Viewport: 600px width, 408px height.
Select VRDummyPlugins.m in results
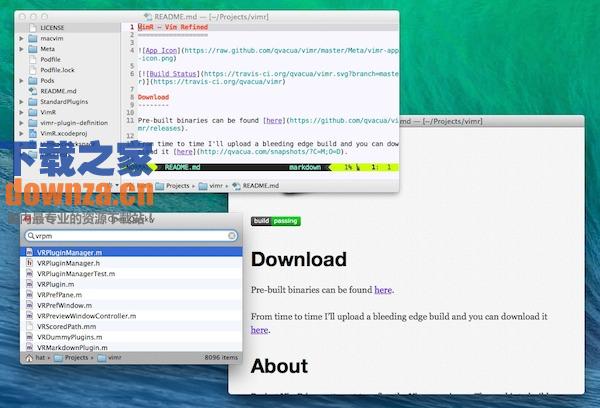pos(131,337)
